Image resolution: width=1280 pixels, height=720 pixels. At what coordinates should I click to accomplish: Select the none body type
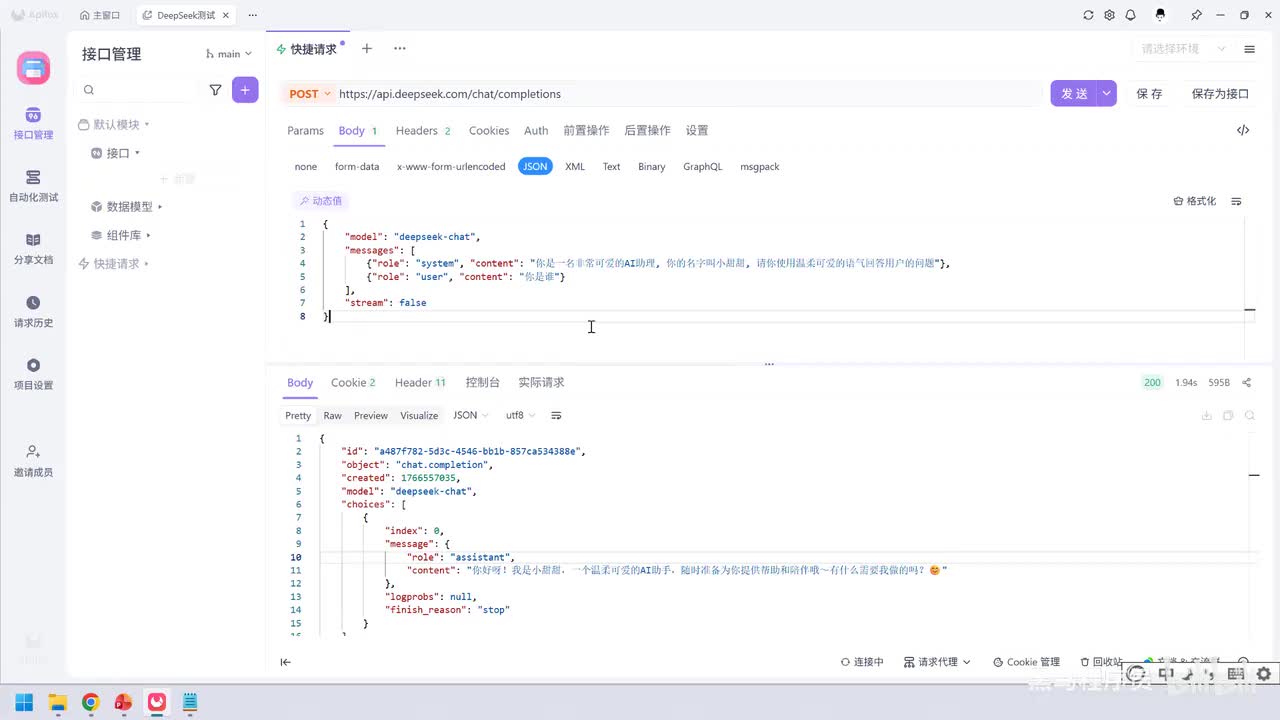click(x=306, y=167)
